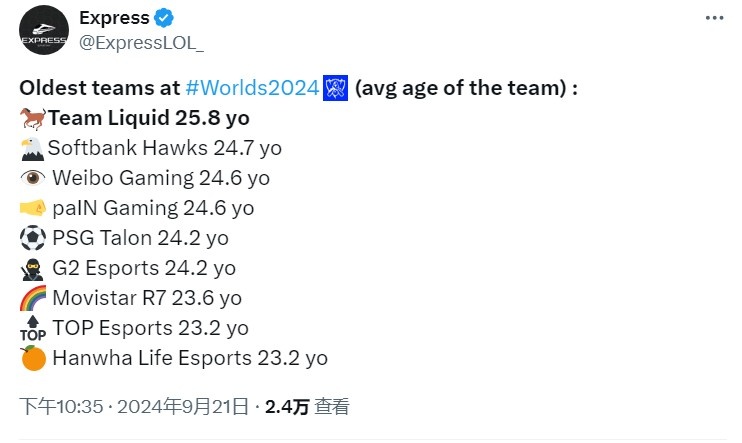Screen dimensions: 742x443
Task: Click the blue verified badge
Action: click(164, 18)
